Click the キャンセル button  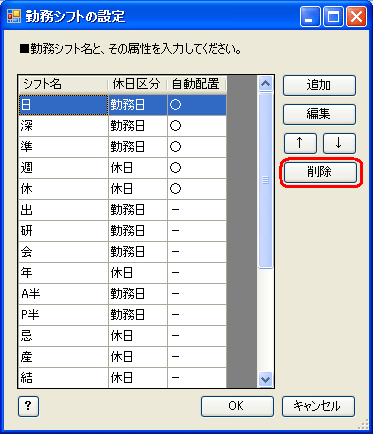(x=318, y=406)
